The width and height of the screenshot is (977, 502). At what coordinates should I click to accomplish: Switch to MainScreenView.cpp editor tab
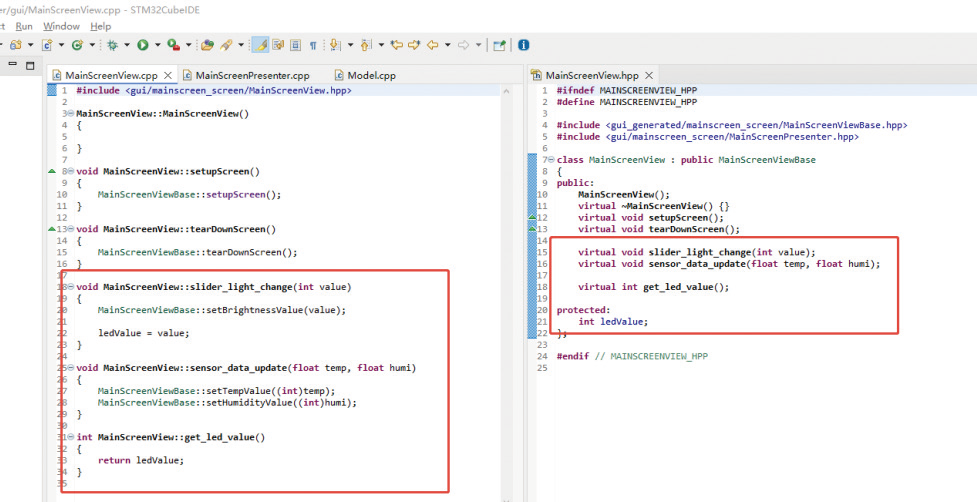click(112, 75)
